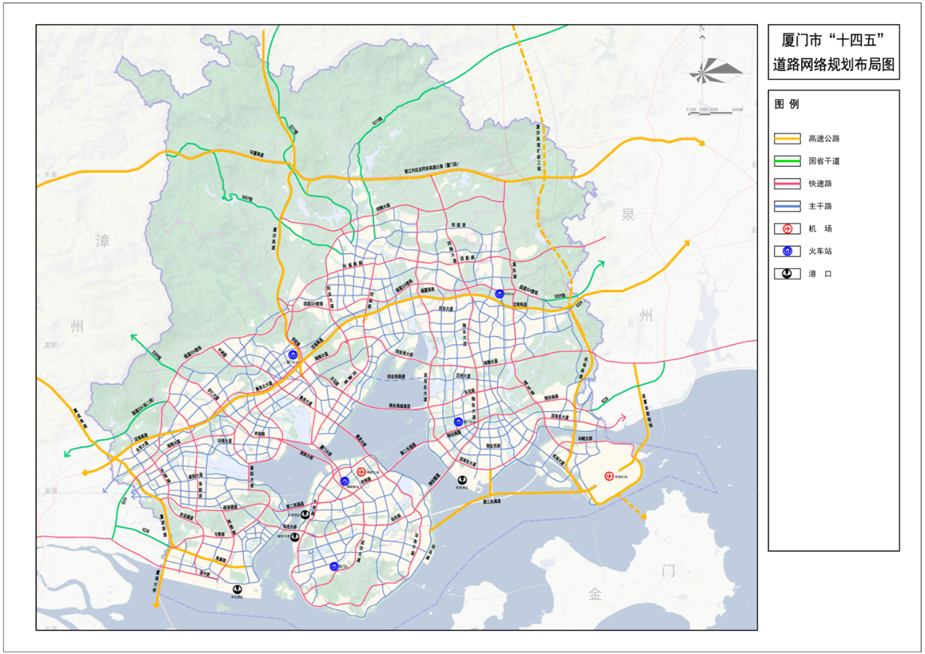Click the title line 道路网络规划布局图

(834, 65)
